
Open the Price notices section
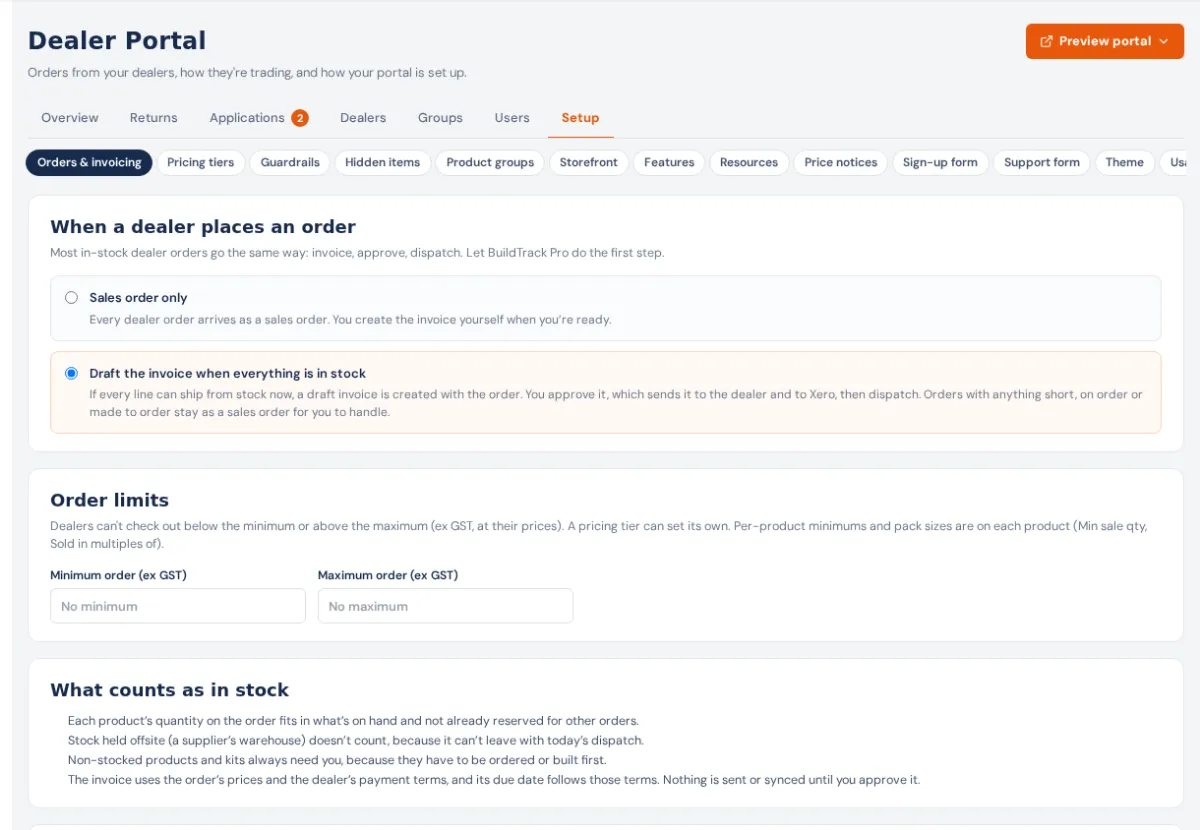(x=841, y=162)
